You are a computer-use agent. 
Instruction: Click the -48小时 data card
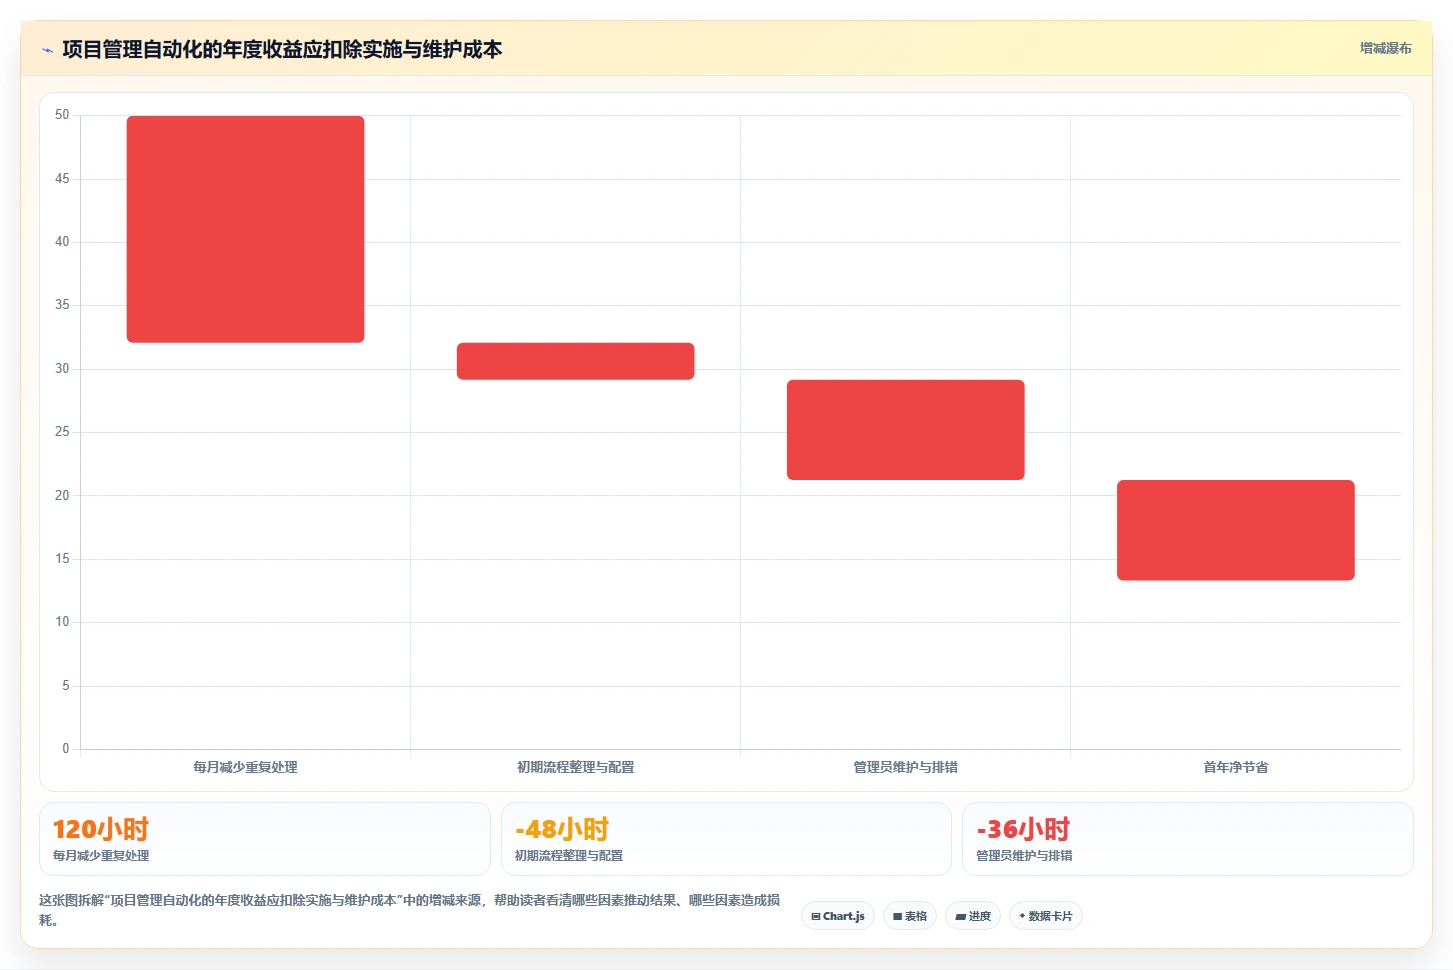pos(726,839)
